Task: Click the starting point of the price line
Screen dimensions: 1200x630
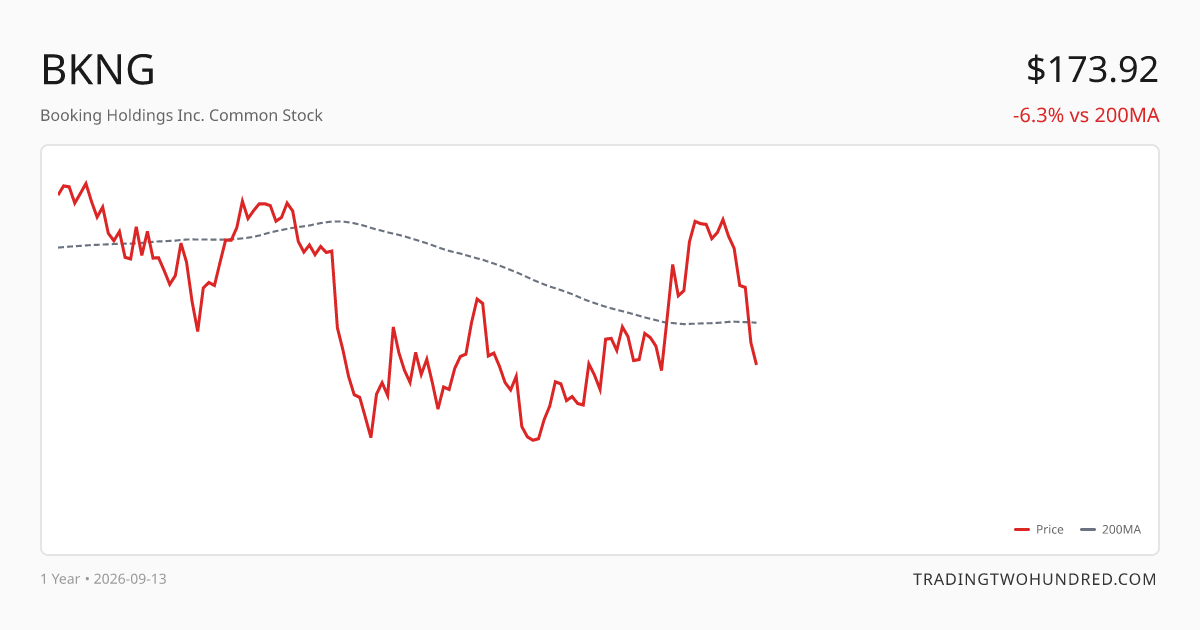Action: [59, 193]
